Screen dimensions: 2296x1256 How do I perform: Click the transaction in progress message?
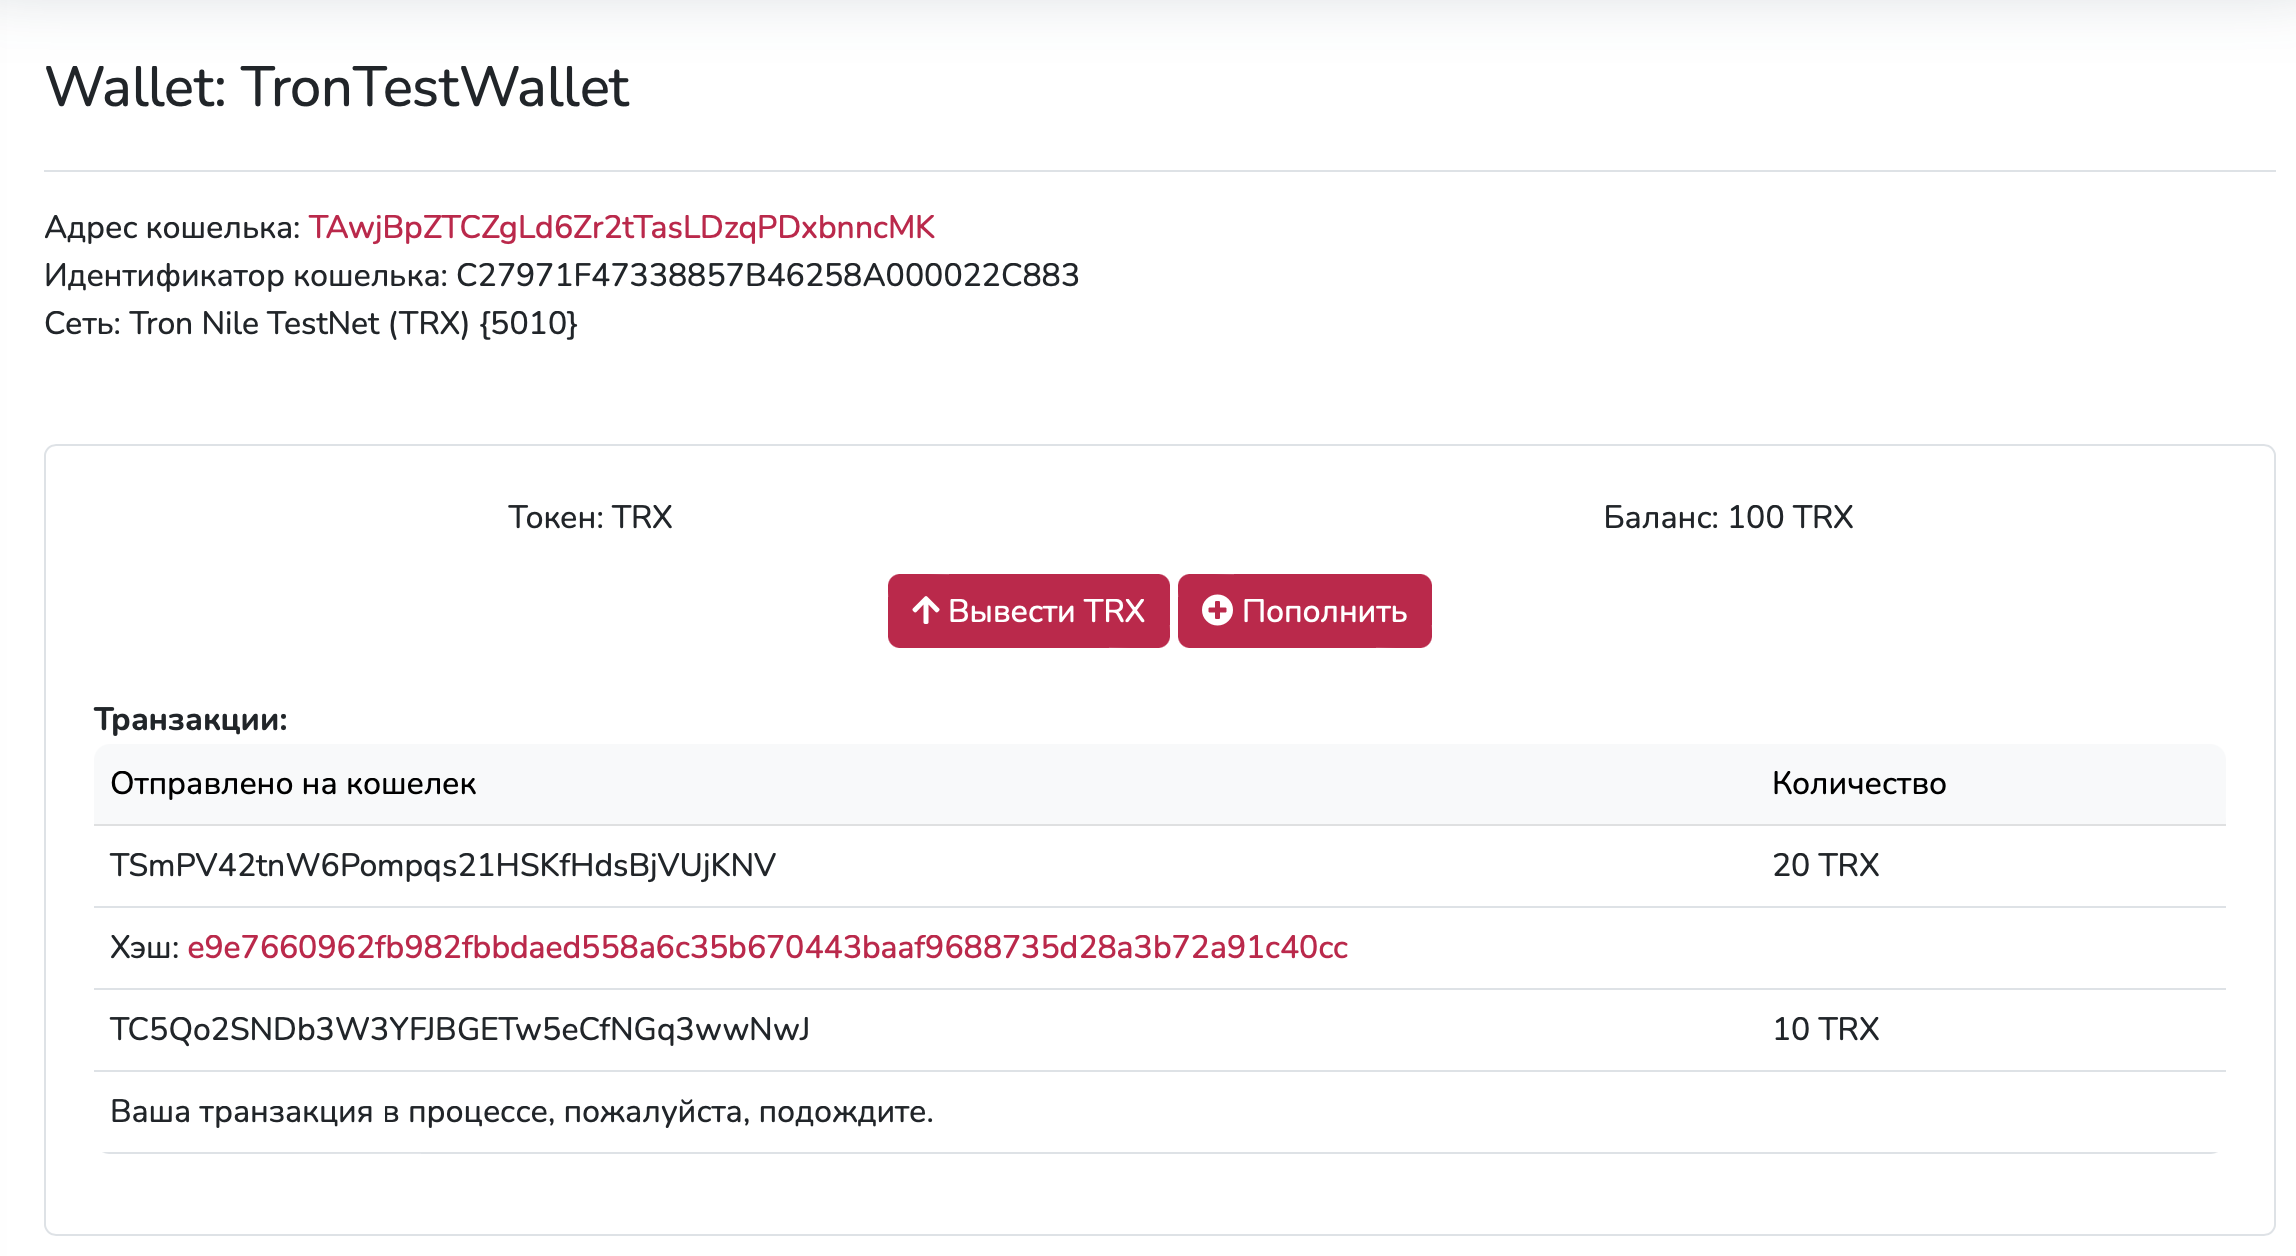(x=521, y=1111)
